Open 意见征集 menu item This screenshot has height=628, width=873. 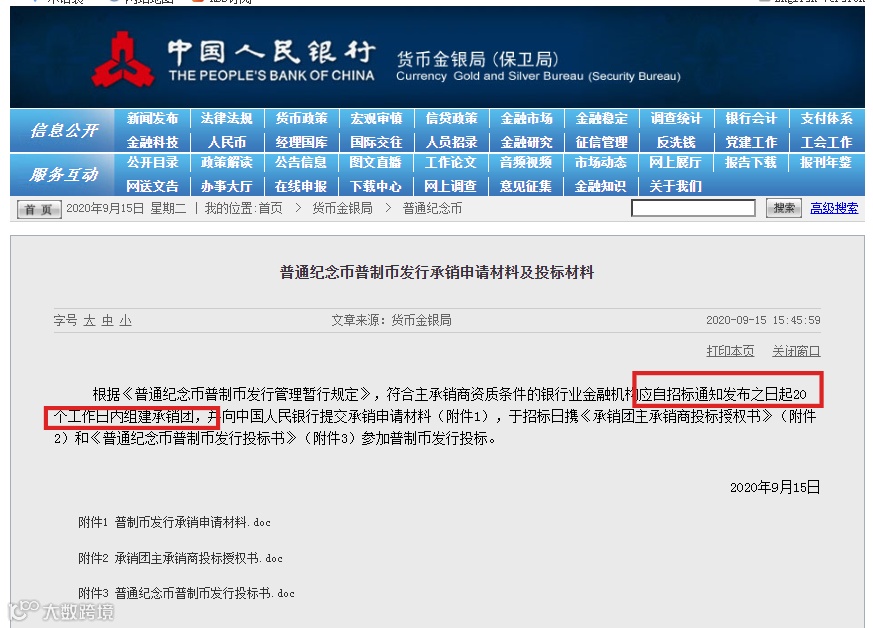(x=526, y=186)
